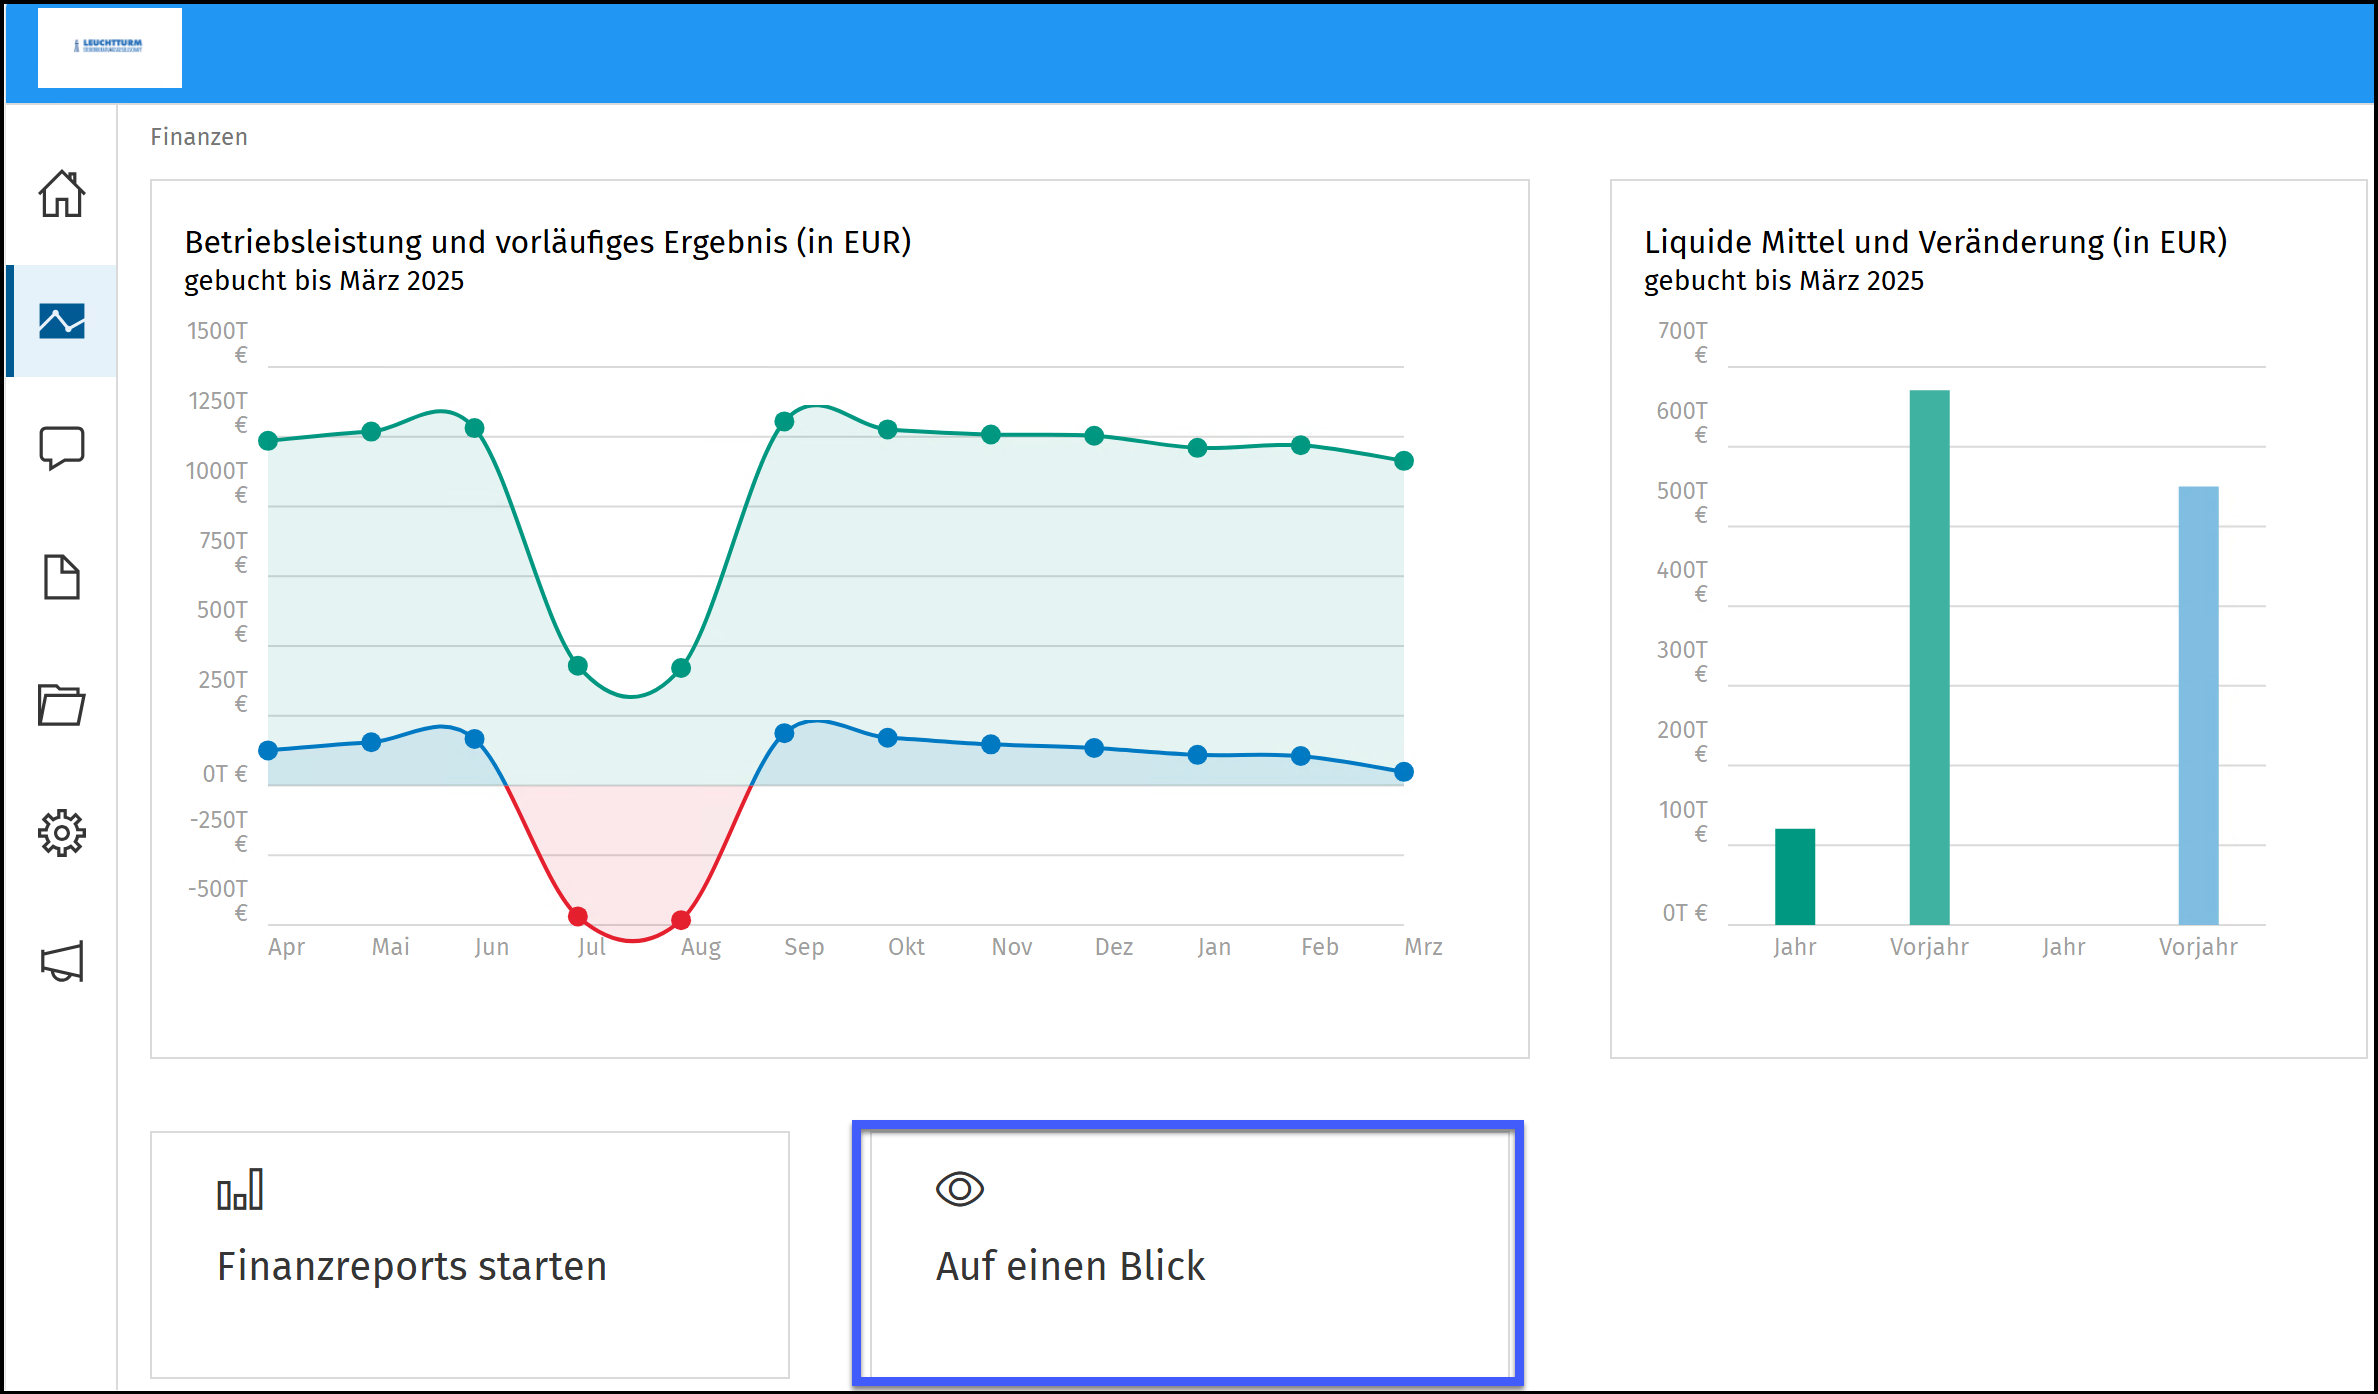Open the document page icon in sidebar
This screenshot has height=1394, width=2378.
point(62,577)
